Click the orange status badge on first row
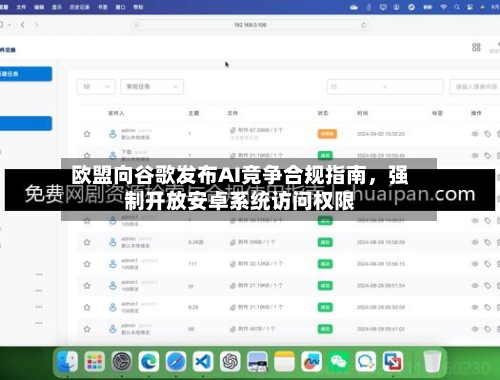 click(327, 134)
